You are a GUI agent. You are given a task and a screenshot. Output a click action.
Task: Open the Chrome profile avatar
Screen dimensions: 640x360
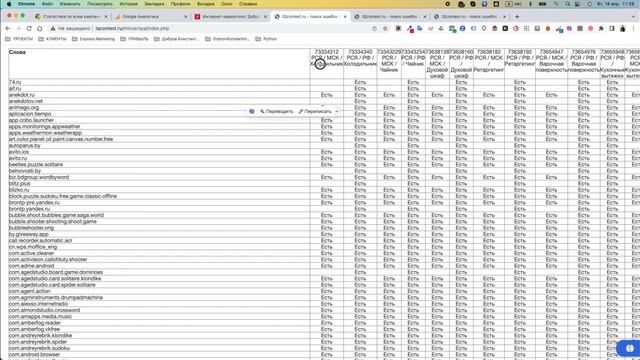(622, 29)
